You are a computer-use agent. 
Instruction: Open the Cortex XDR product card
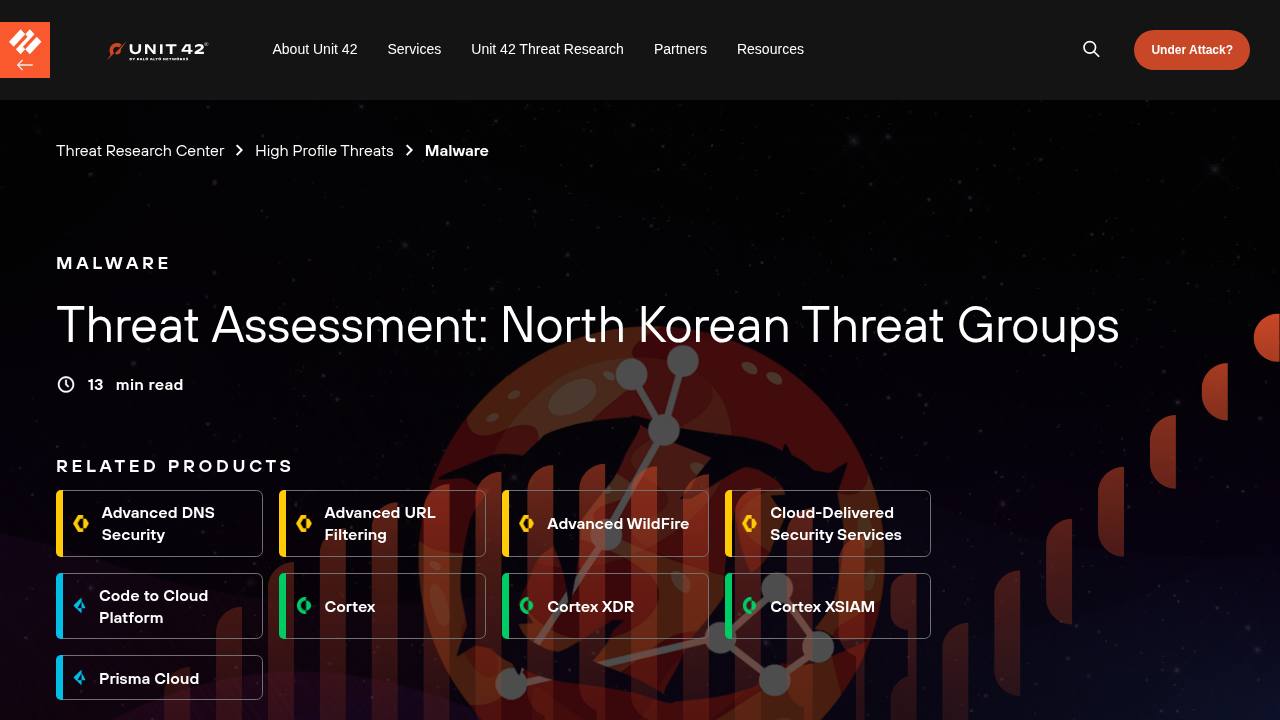click(605, 606)
